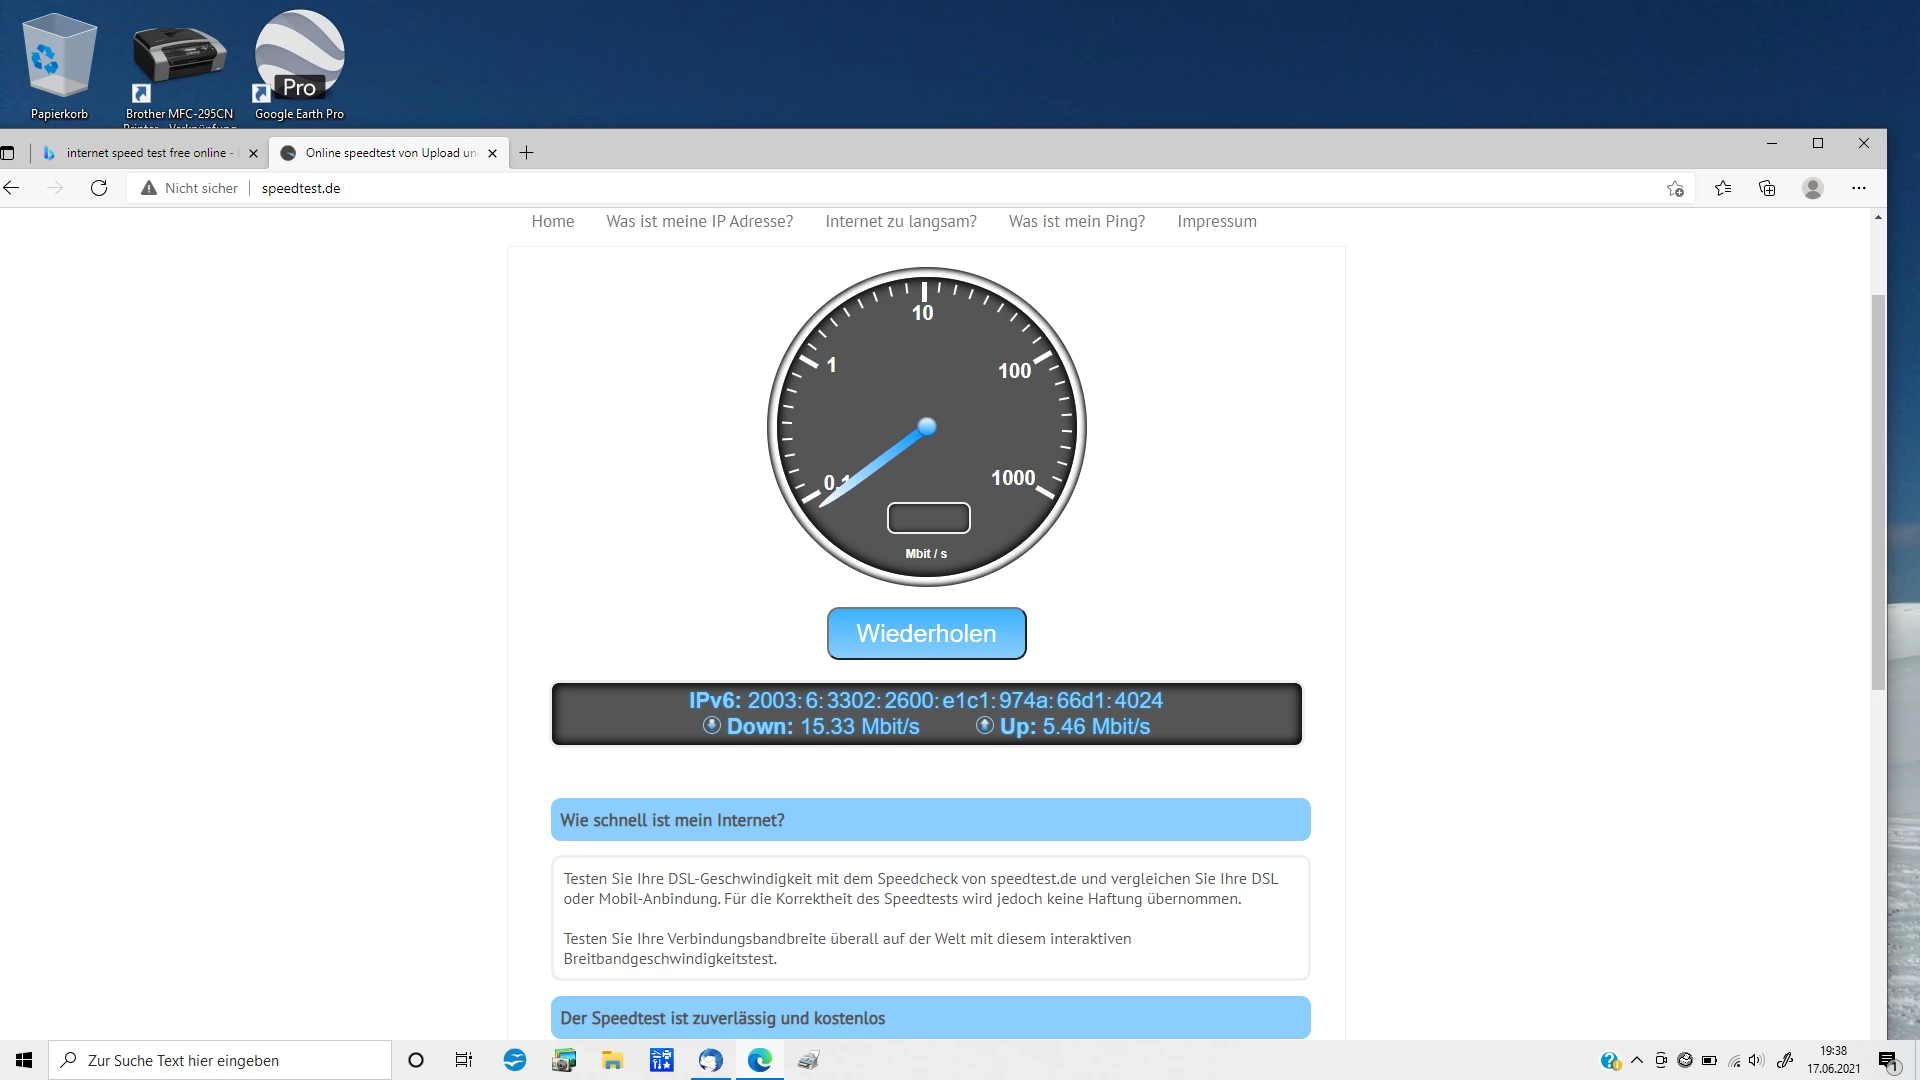Open the Impressum link

point(1216,221)
